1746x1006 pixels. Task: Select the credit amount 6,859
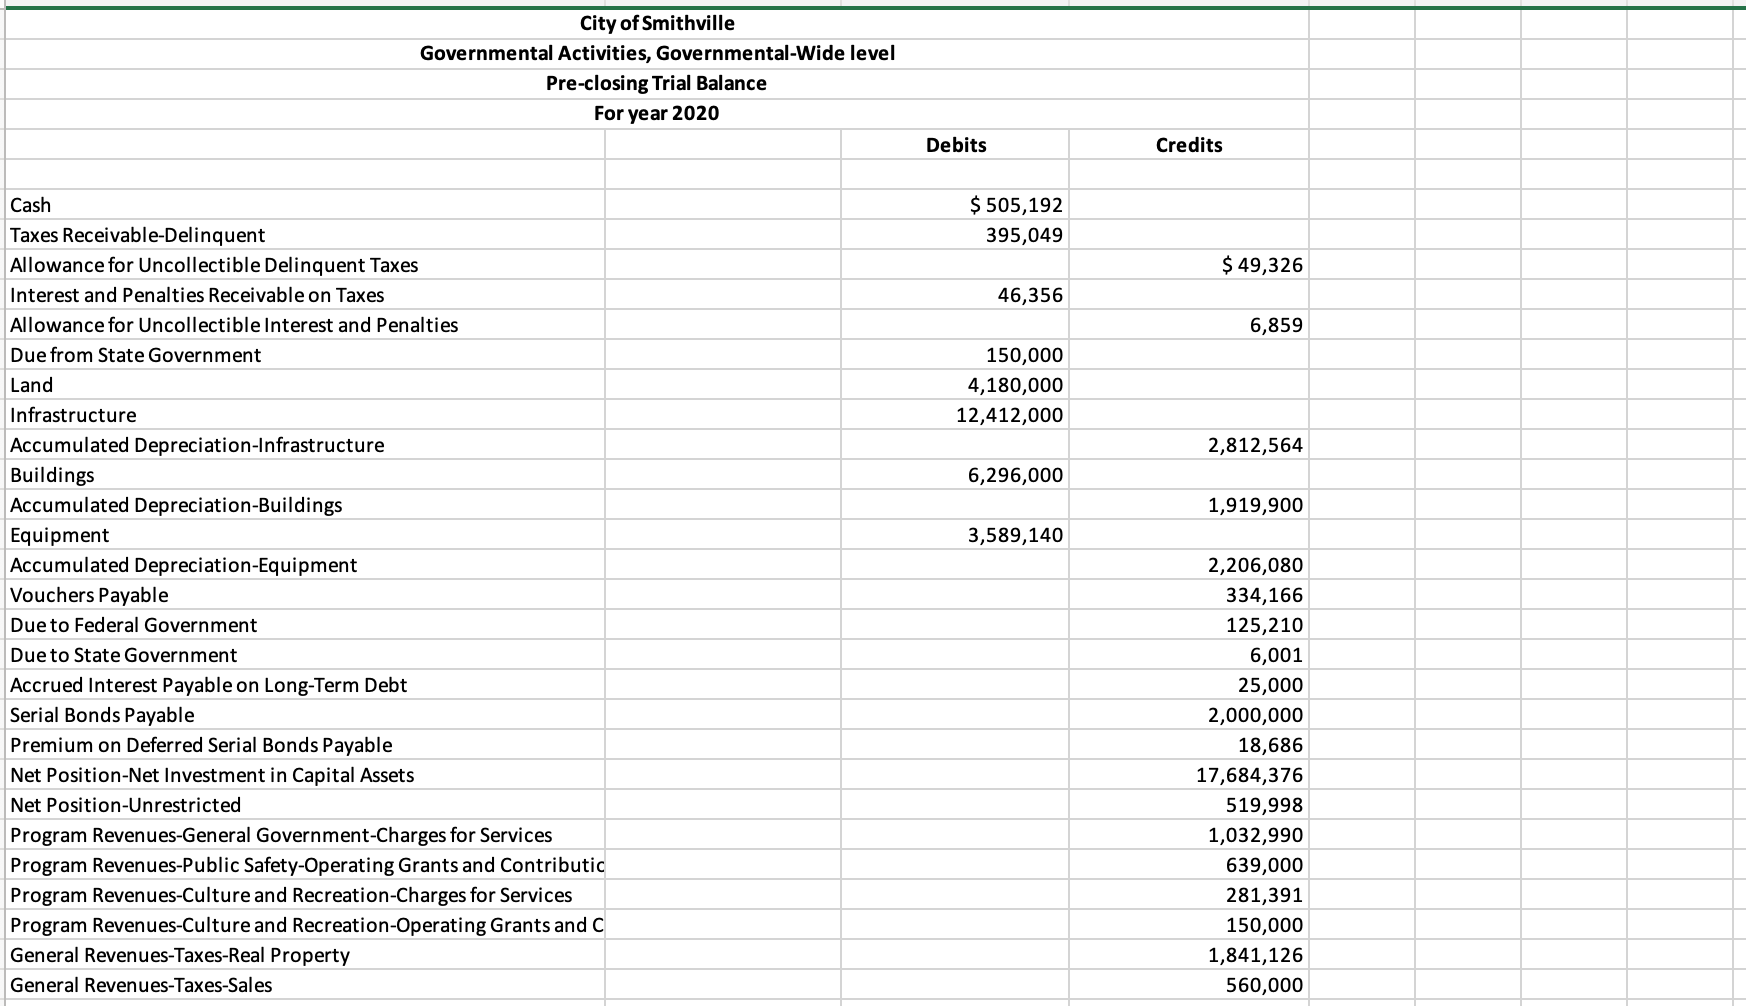tap(1277, 325)
